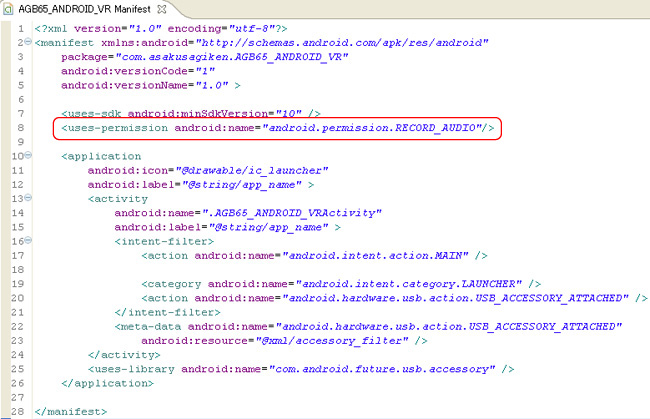The width and height of the screenshot is (650, 419).
Task: Collapse the activity element fold marker at line 13
Action: tap(28, 198)
